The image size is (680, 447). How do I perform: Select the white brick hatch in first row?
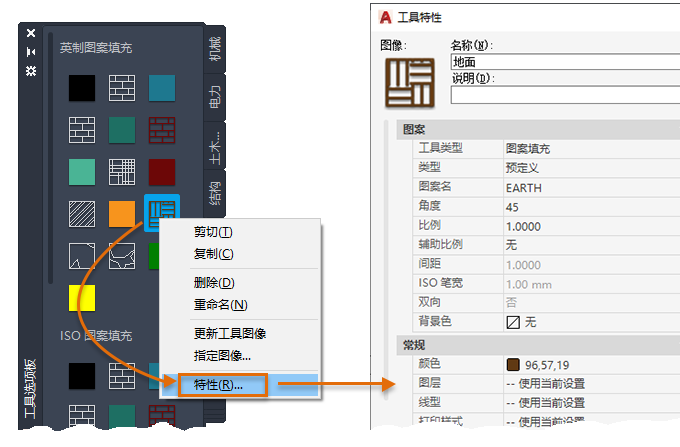pos(122,88)
